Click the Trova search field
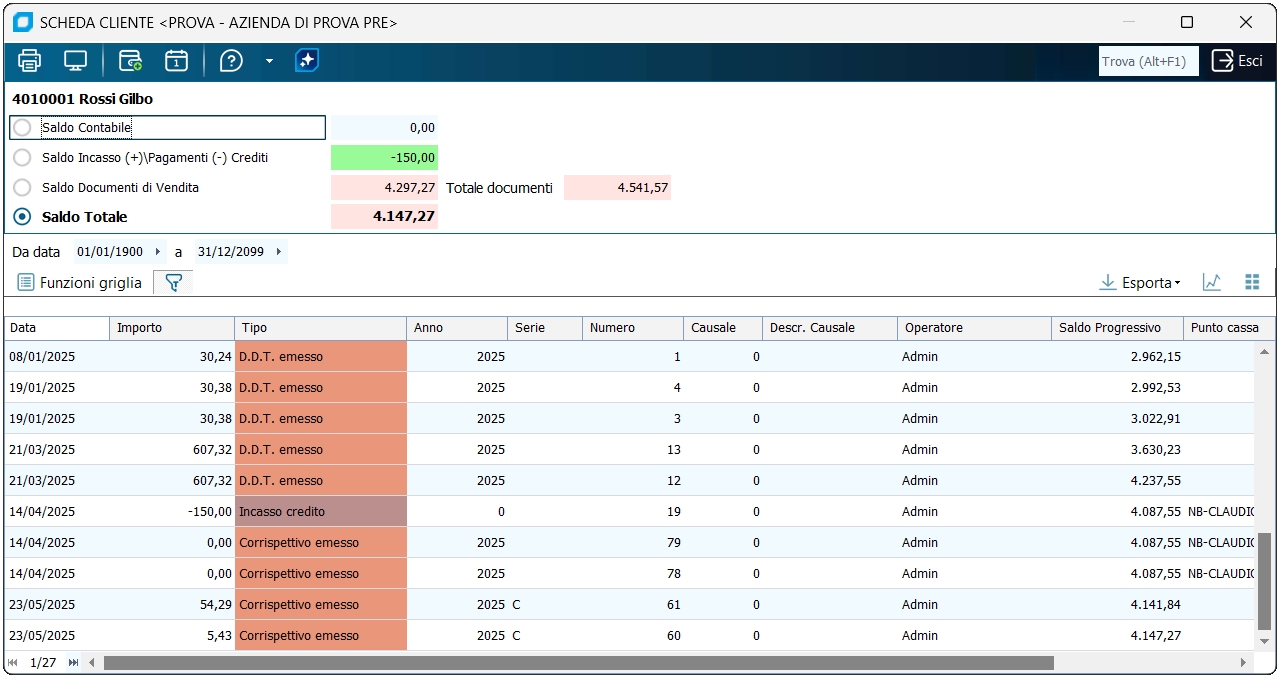The width and height of the screenshot is (1280, 677). click(x=1147, y=61)
